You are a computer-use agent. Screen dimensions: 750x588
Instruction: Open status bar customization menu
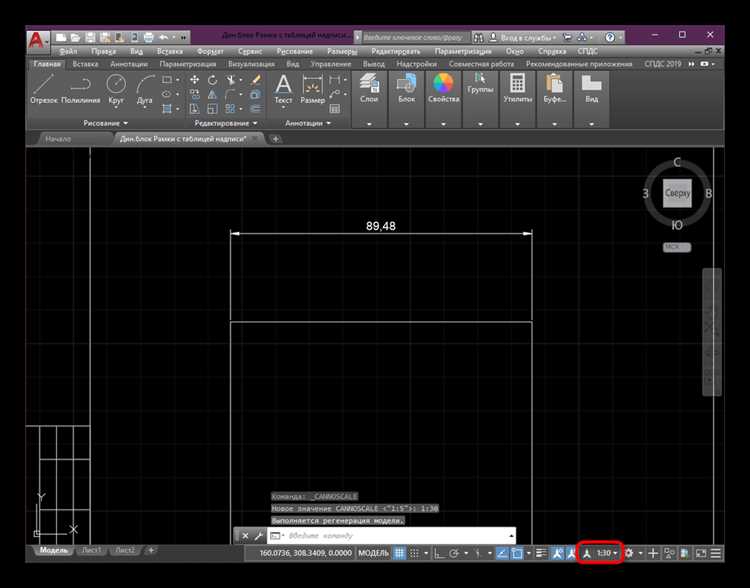tap(715, 553)
